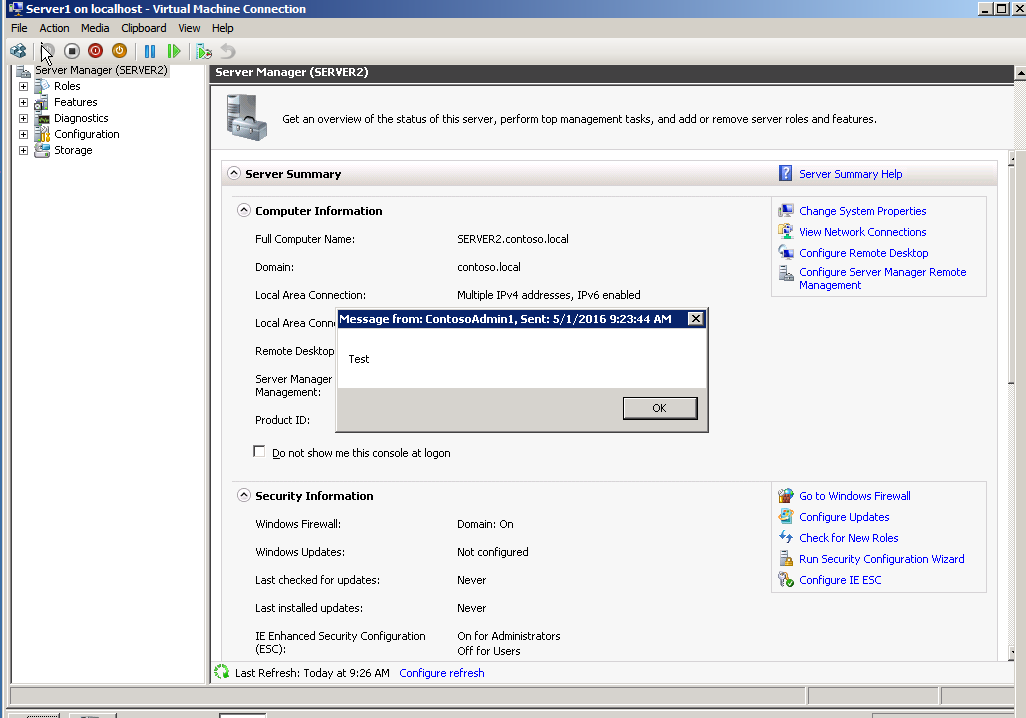Click the Storage tree icon
Image resolution: width=1026 pixels, height=718 pixels.
(x=42, y=150)
